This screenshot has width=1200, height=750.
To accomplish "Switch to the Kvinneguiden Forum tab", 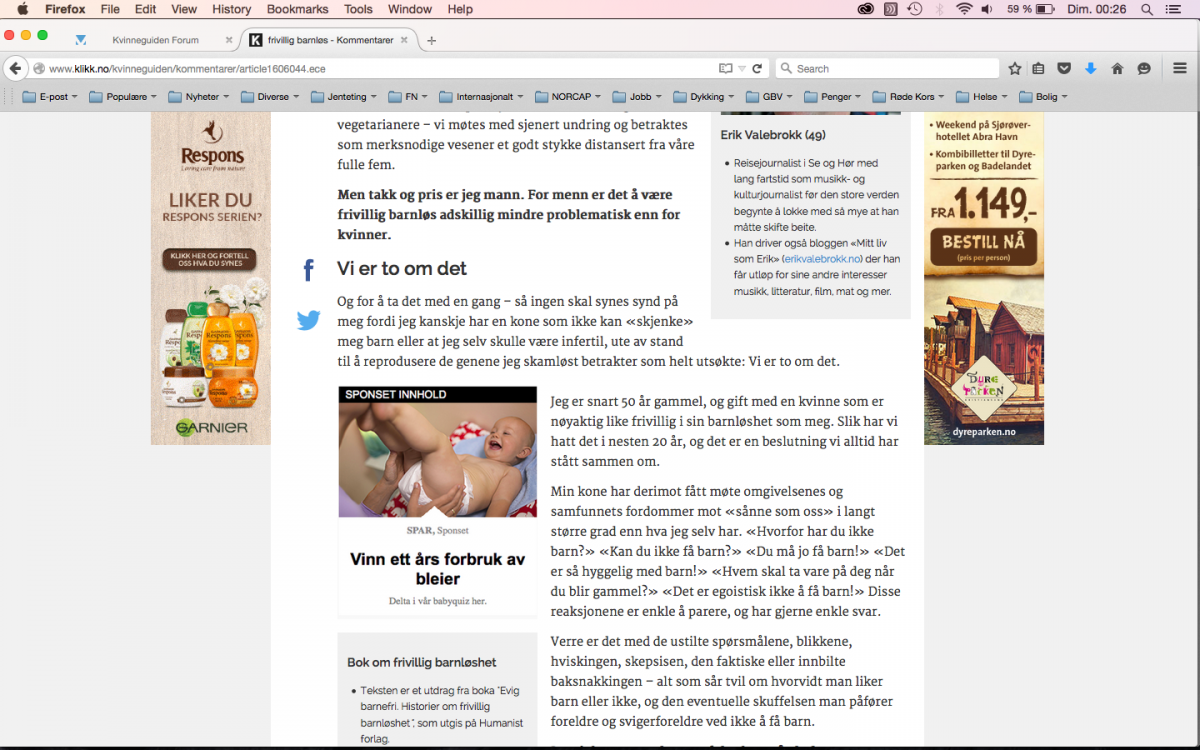I will (155, 40).
